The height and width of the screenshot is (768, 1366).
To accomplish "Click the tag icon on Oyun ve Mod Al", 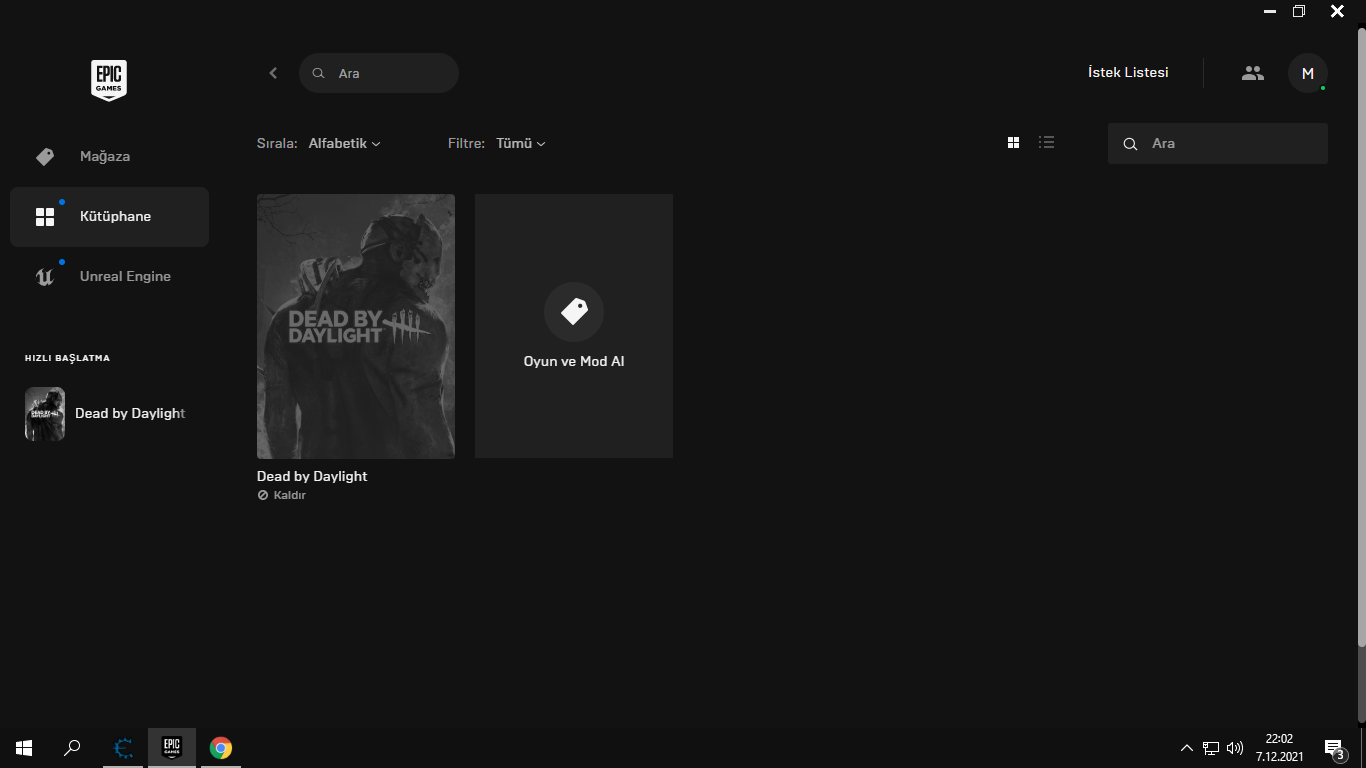I will (574, 312).
